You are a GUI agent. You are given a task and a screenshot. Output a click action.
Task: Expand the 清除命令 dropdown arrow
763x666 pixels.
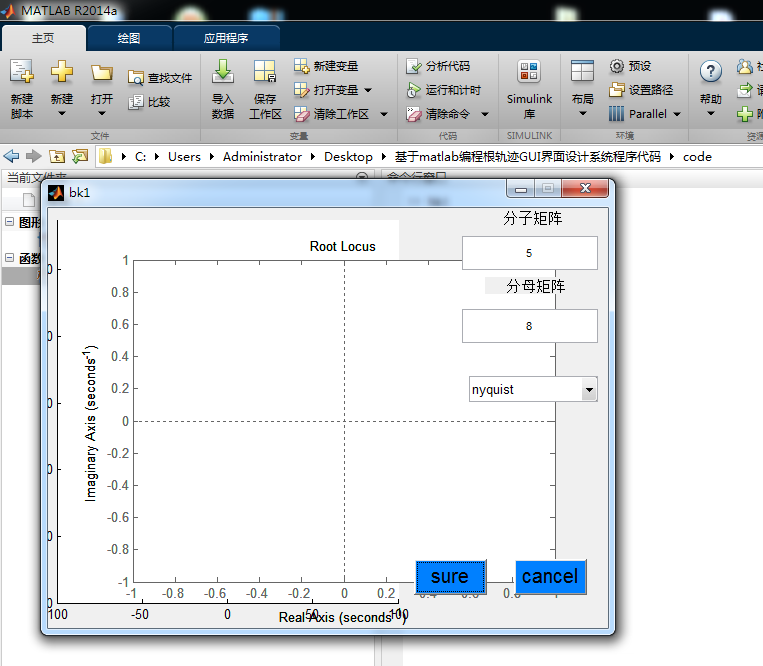[485, 114]
